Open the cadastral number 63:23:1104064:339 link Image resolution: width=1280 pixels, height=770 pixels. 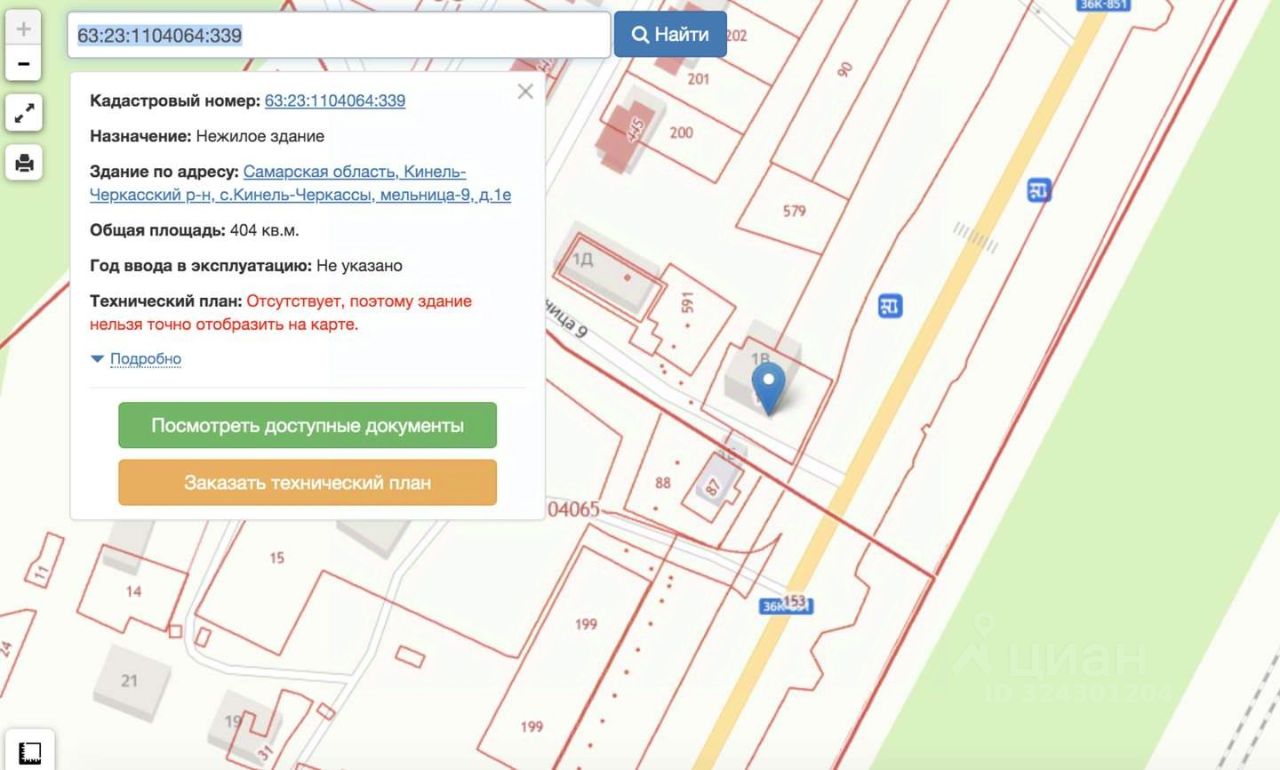pos(335,100)
